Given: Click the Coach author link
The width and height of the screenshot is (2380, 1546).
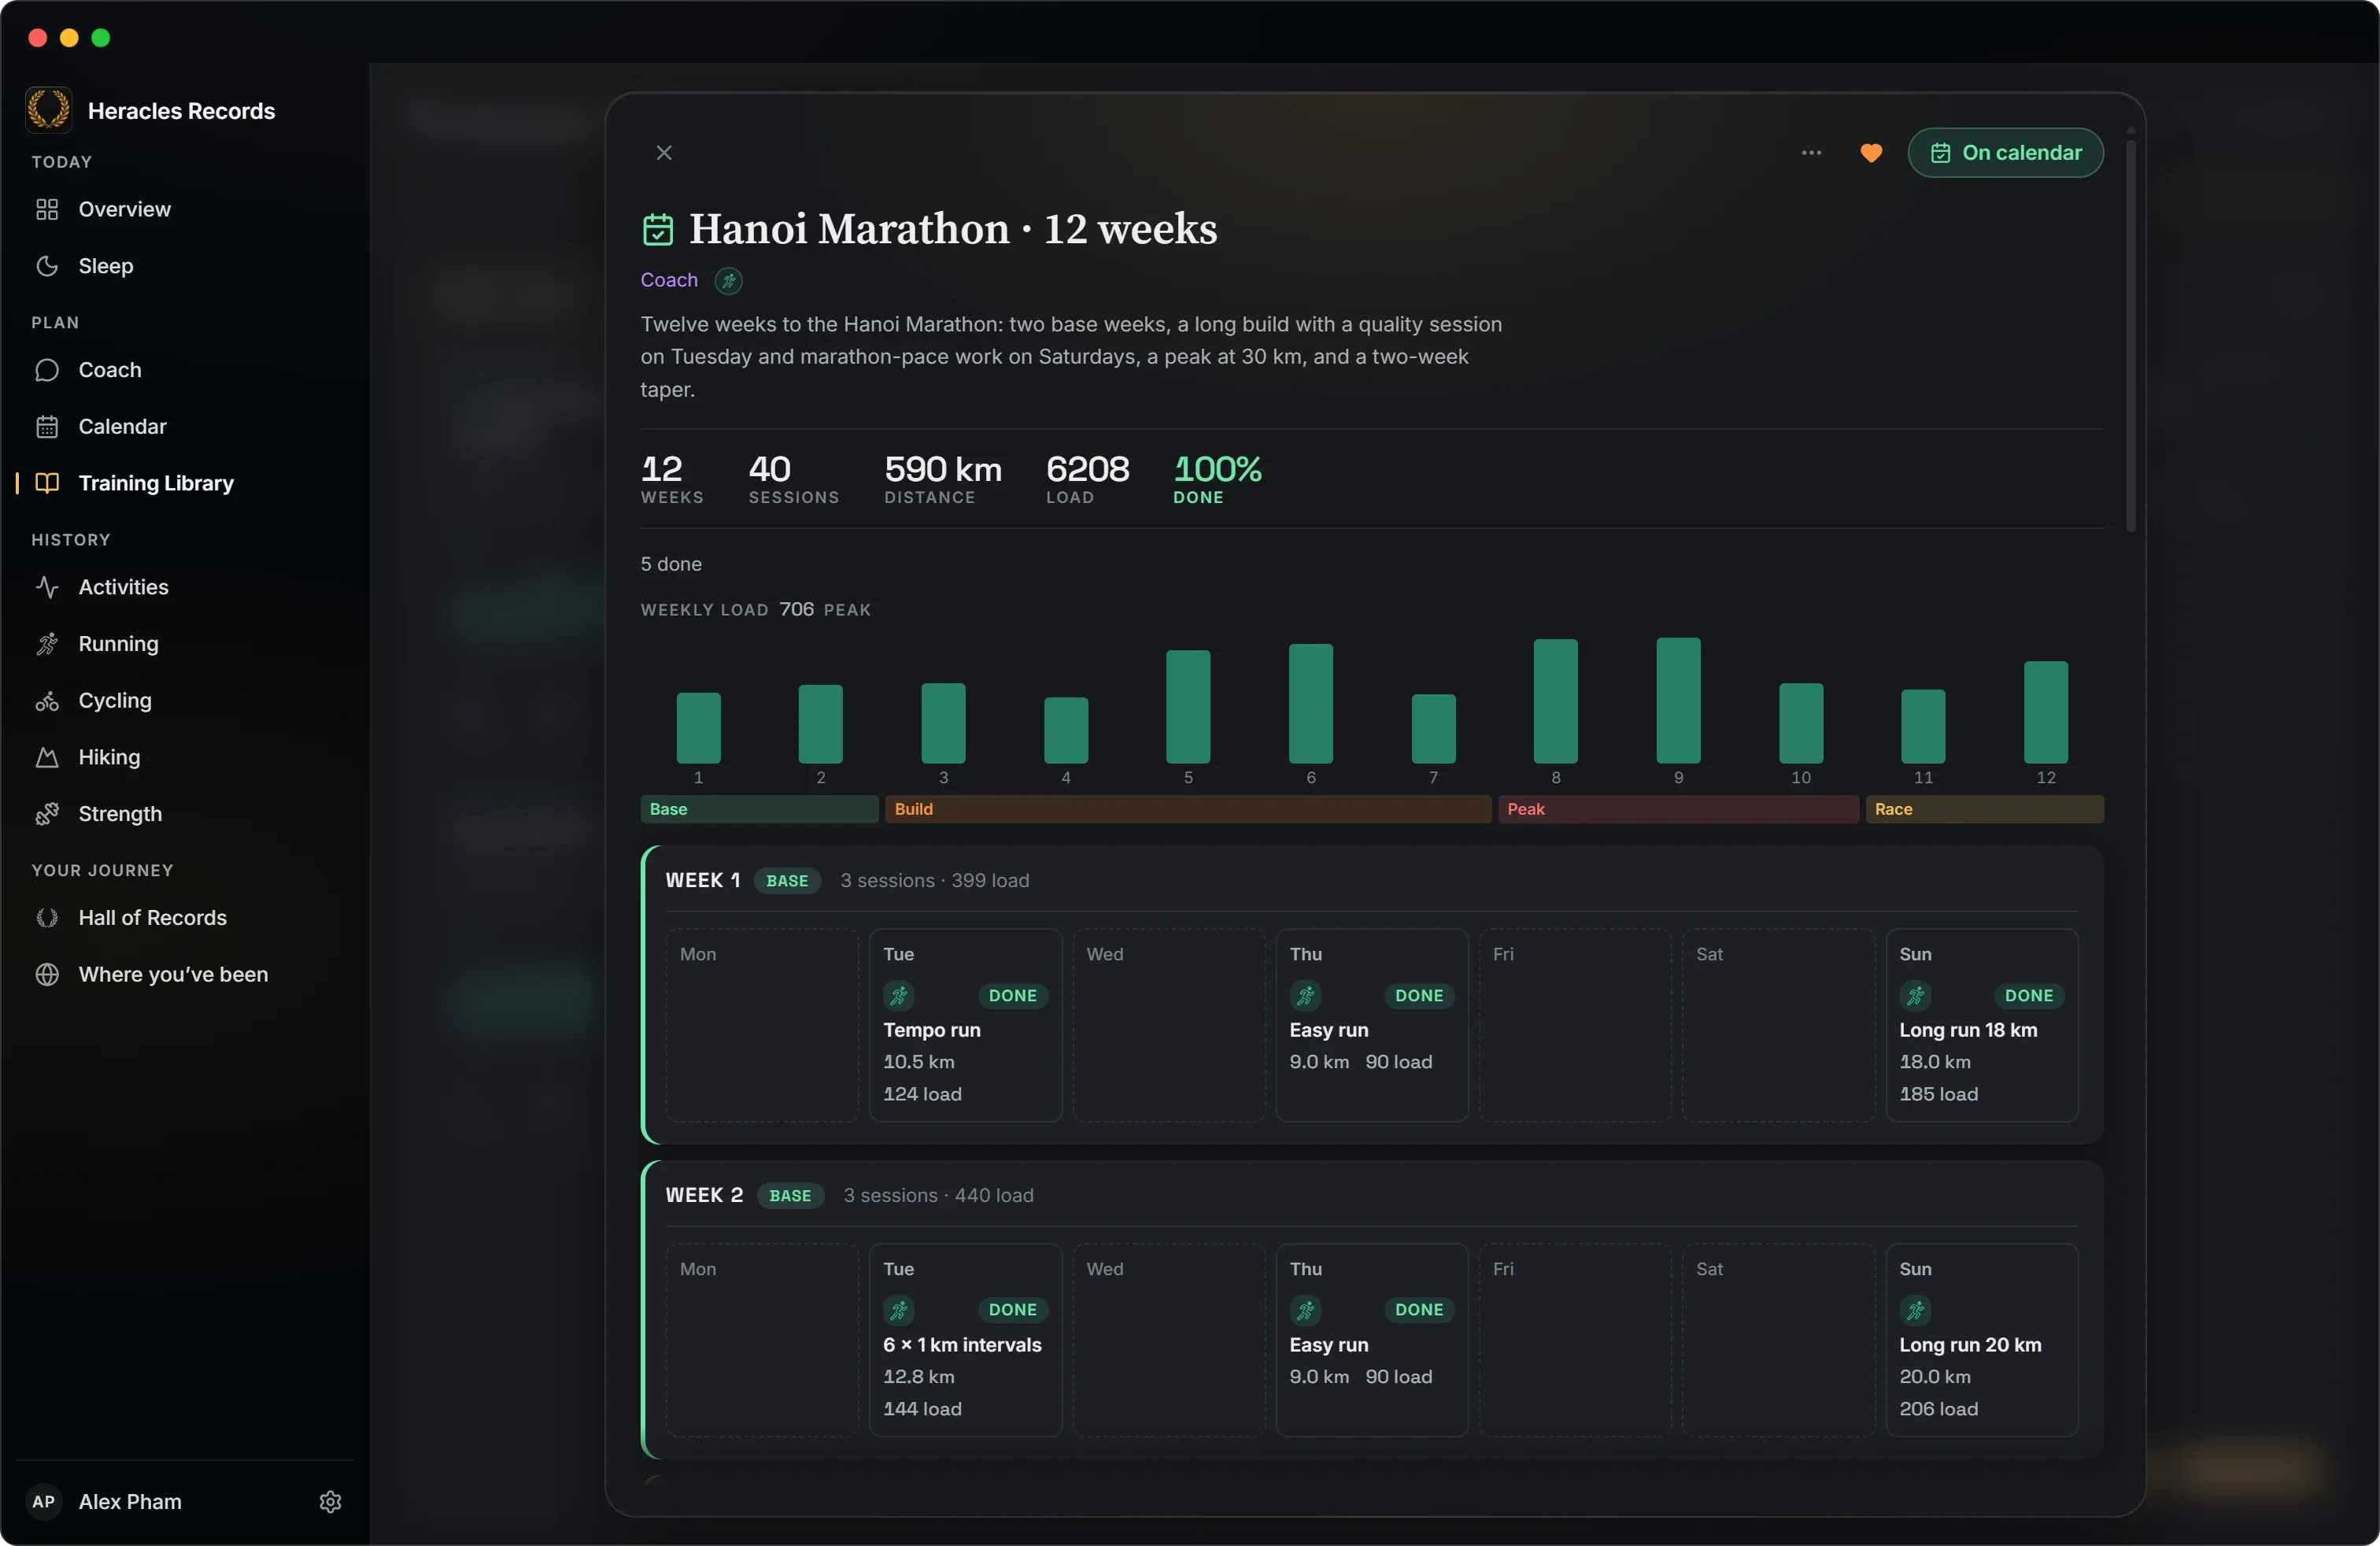Looking at the screenshot, I should click(x=669, y=280).
